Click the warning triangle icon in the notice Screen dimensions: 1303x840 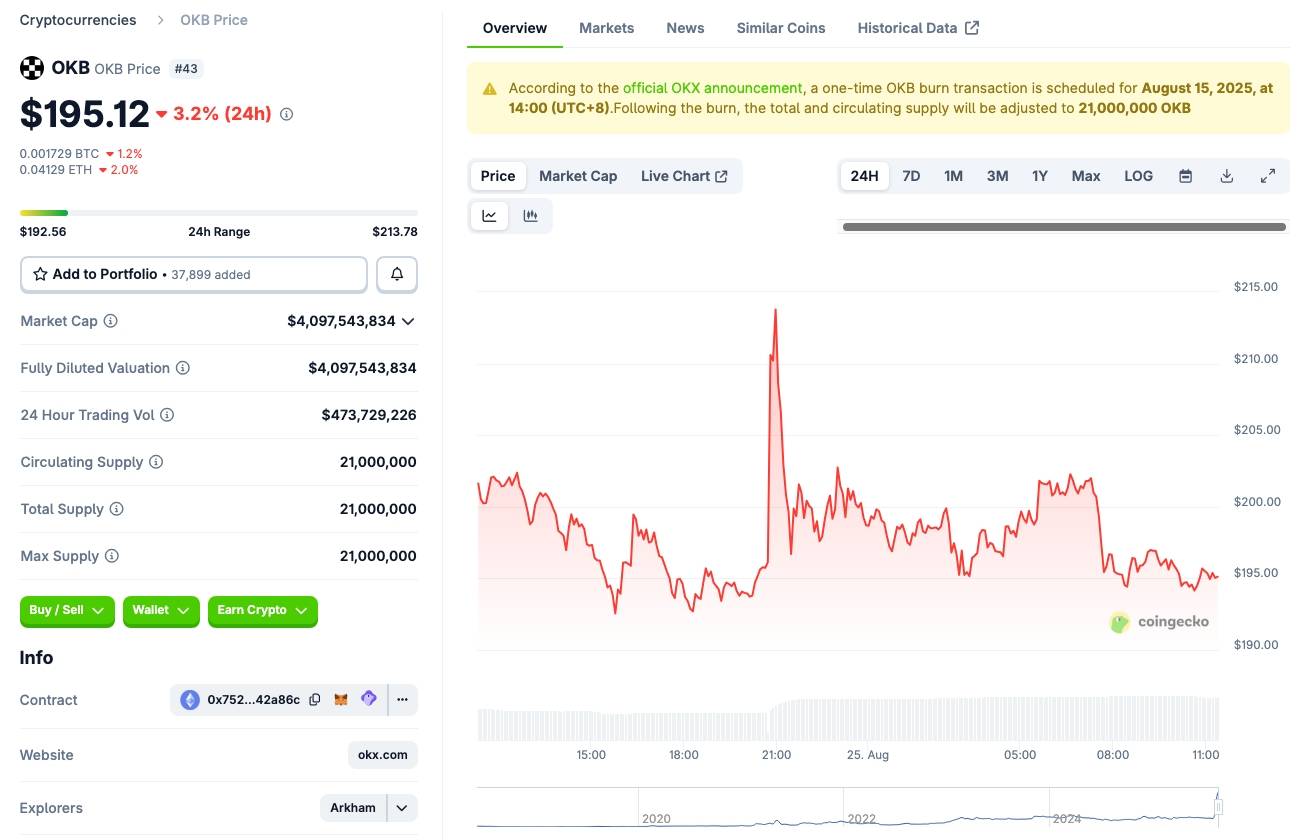pyautogui.click(x=490, y=89)
